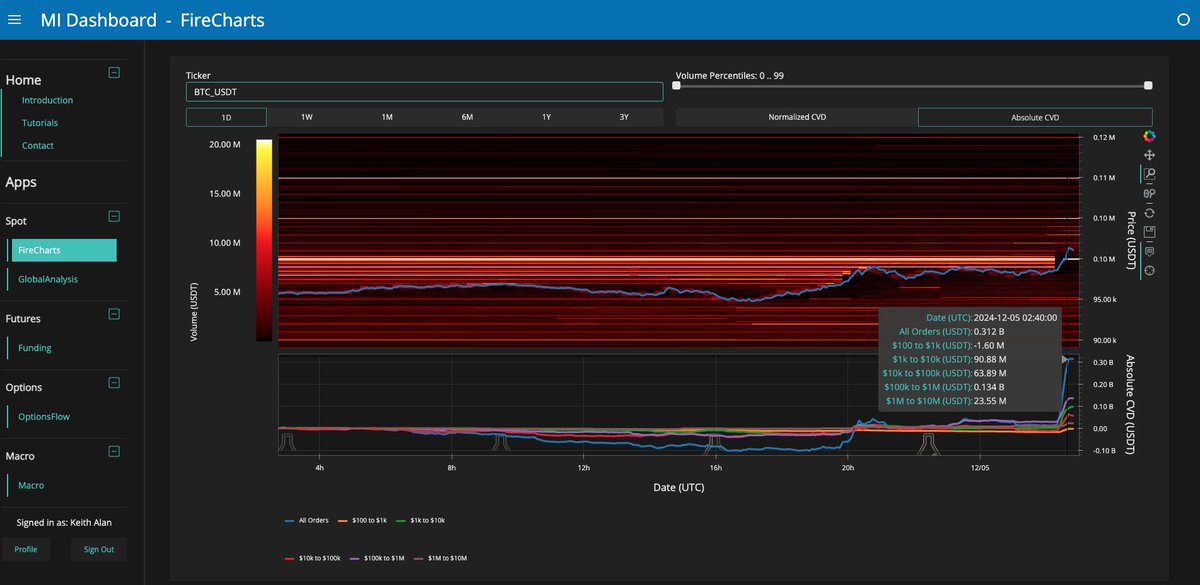Open the FireCharts app
1200x585 pixels.
(x=62, y=250)
